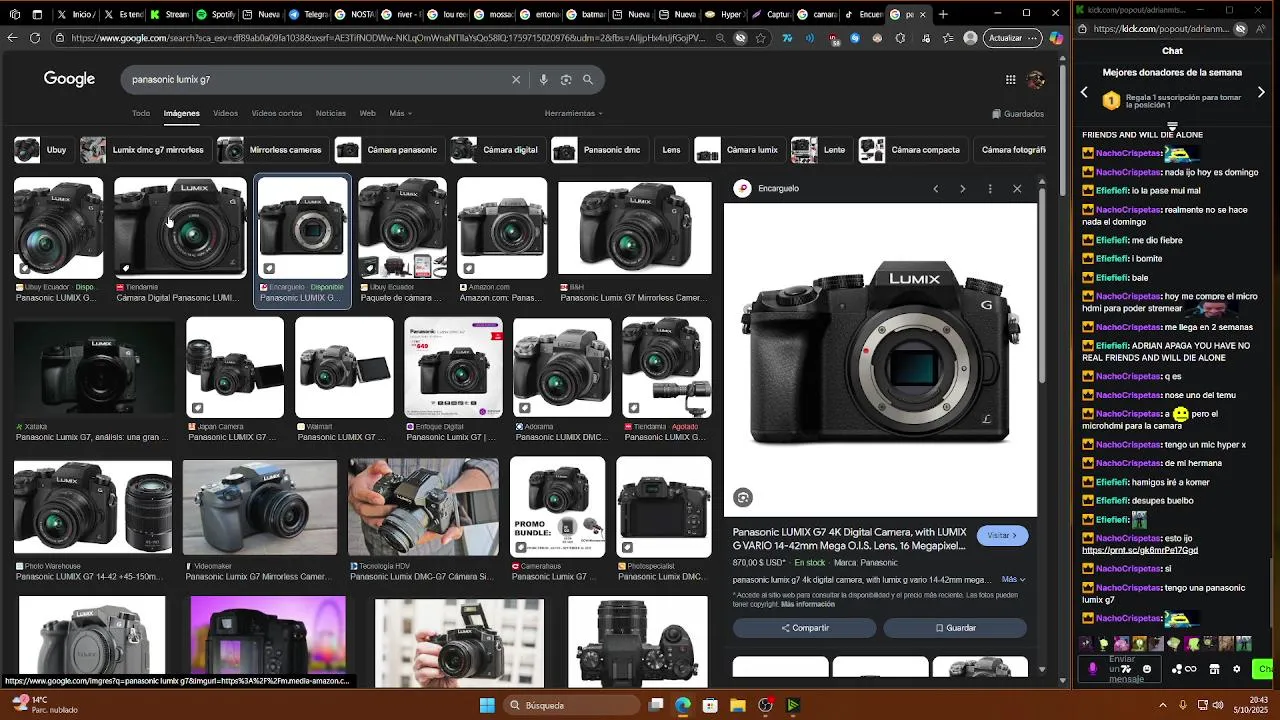Click the Actualizar browser button
1280x720 pixels.
click(x=1013, y=38)
